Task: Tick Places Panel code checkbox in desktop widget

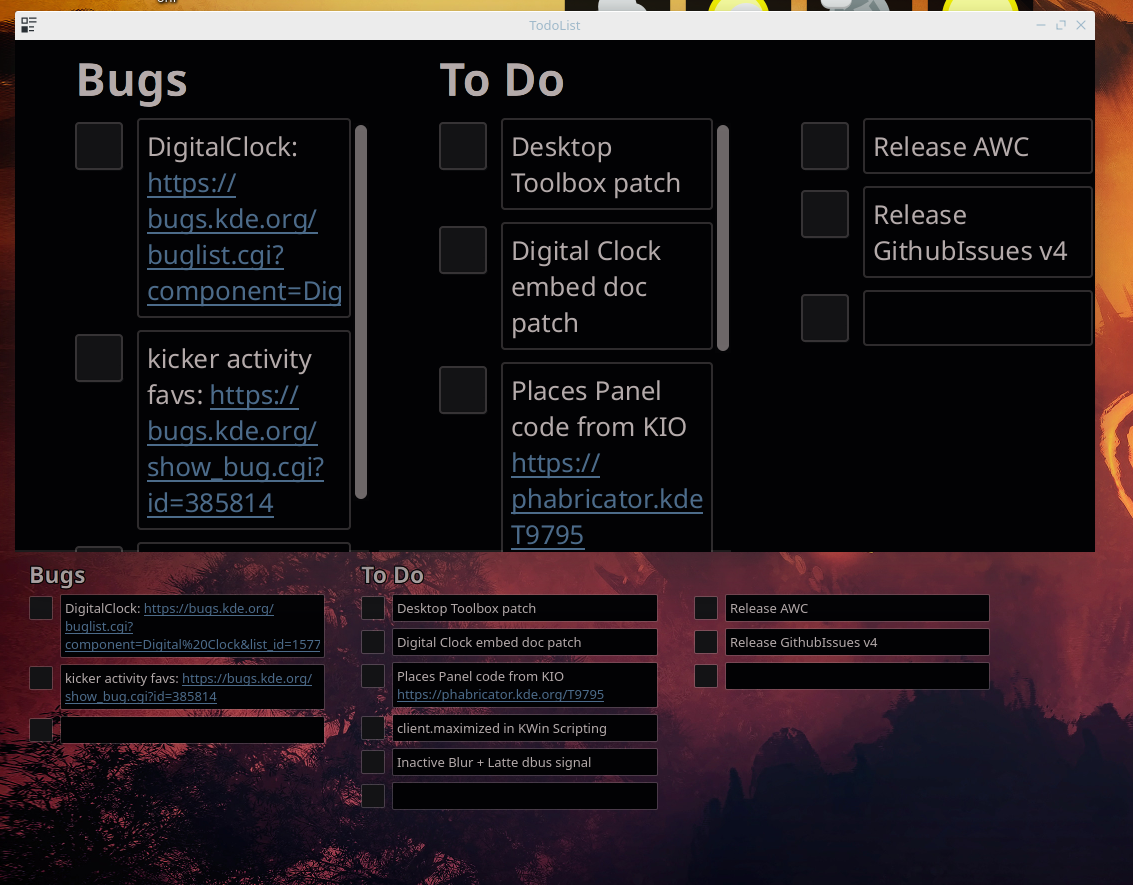Action: click(373, 675)
